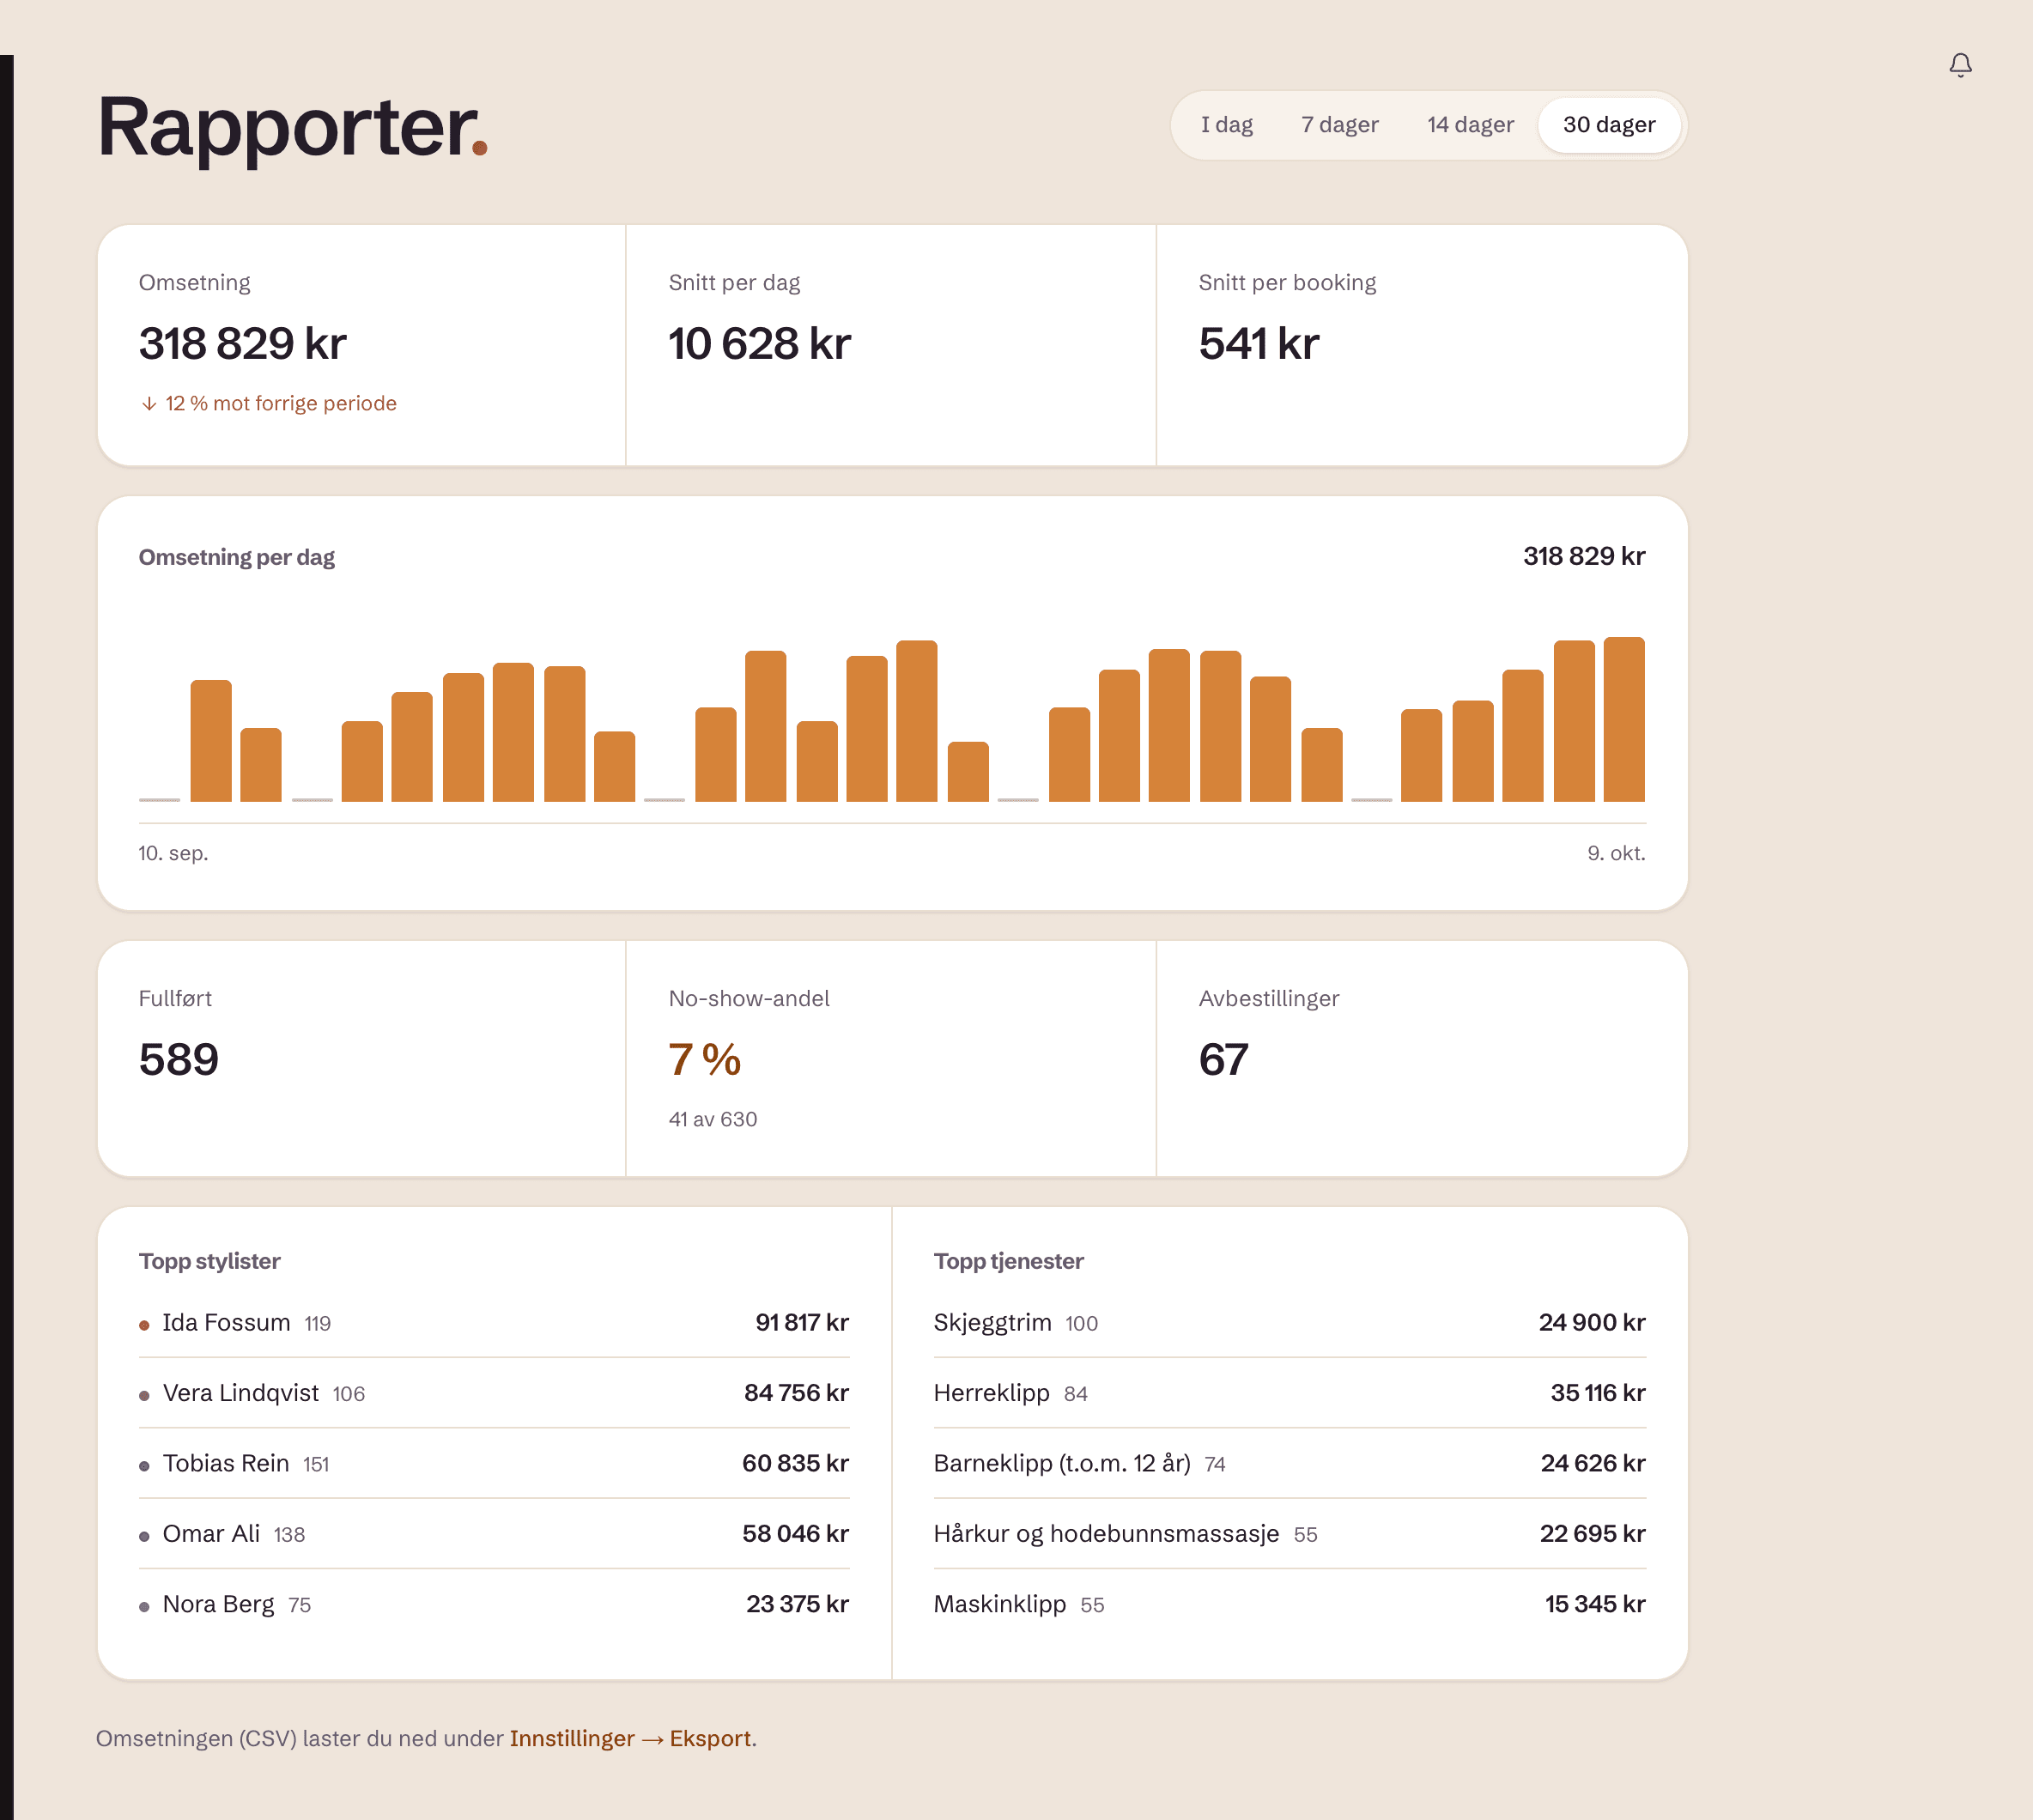Click the Topp stylister heading

coord(209,1261)
